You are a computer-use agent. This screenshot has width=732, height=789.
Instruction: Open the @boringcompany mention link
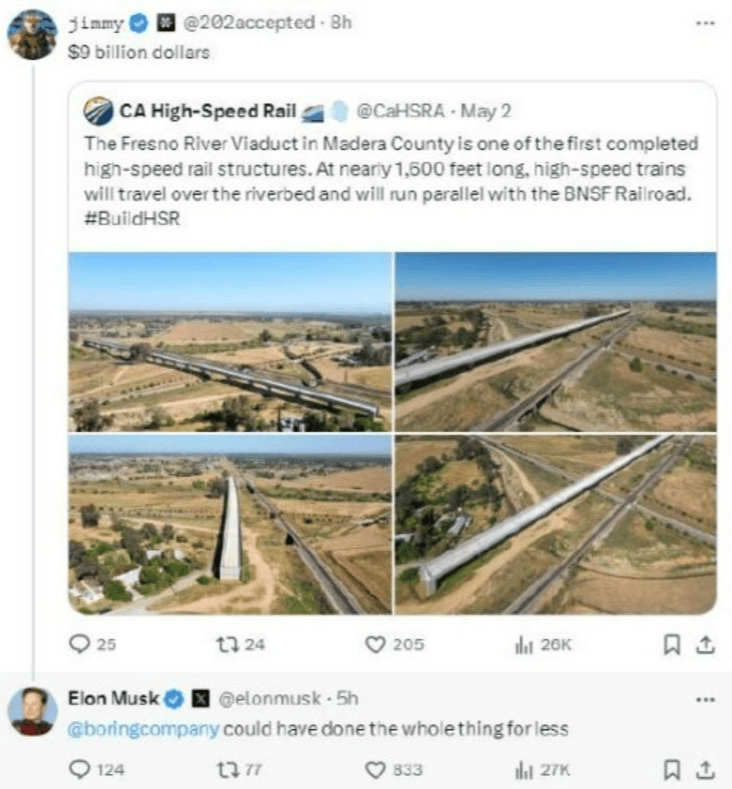[142, 729]
